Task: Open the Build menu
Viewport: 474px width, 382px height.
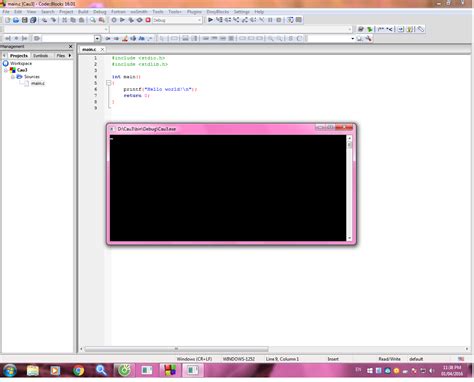Action: click(83, 12)
